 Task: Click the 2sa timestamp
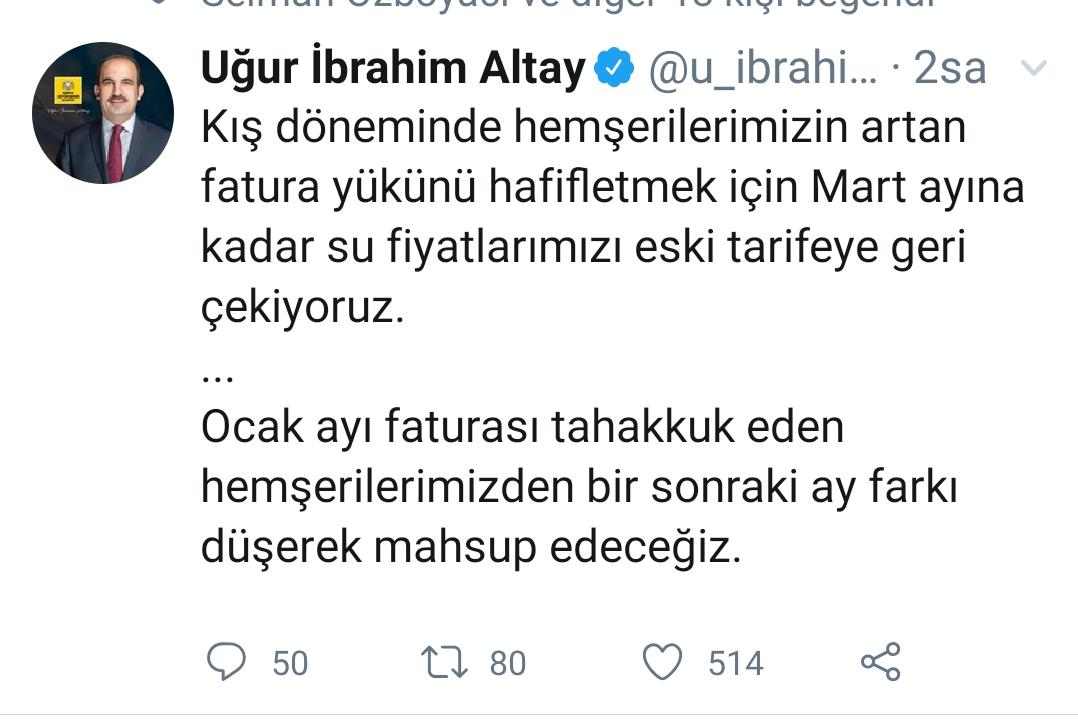950,68
